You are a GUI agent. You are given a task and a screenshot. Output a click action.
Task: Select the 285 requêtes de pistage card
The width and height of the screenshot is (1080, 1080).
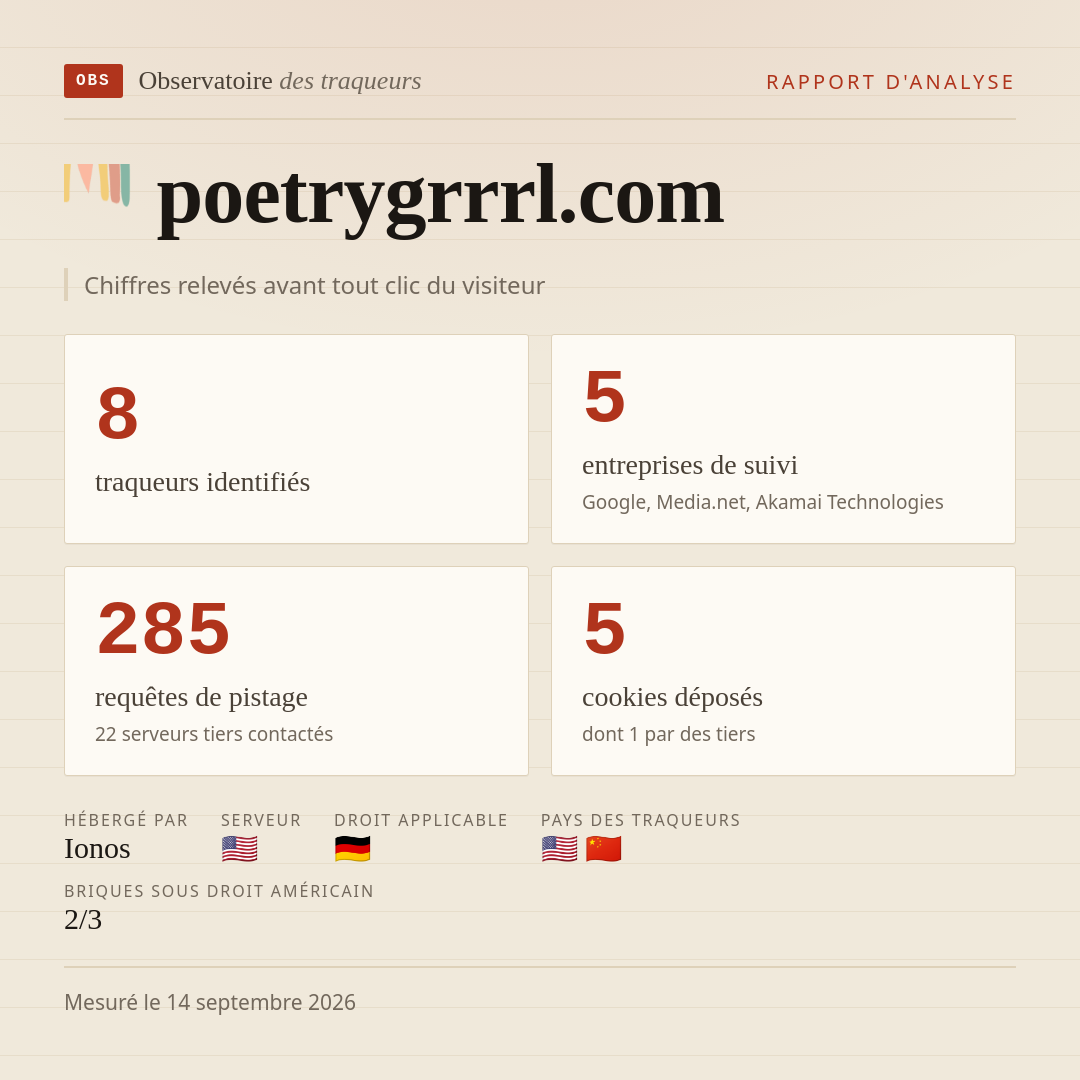[x=296, y=671]
